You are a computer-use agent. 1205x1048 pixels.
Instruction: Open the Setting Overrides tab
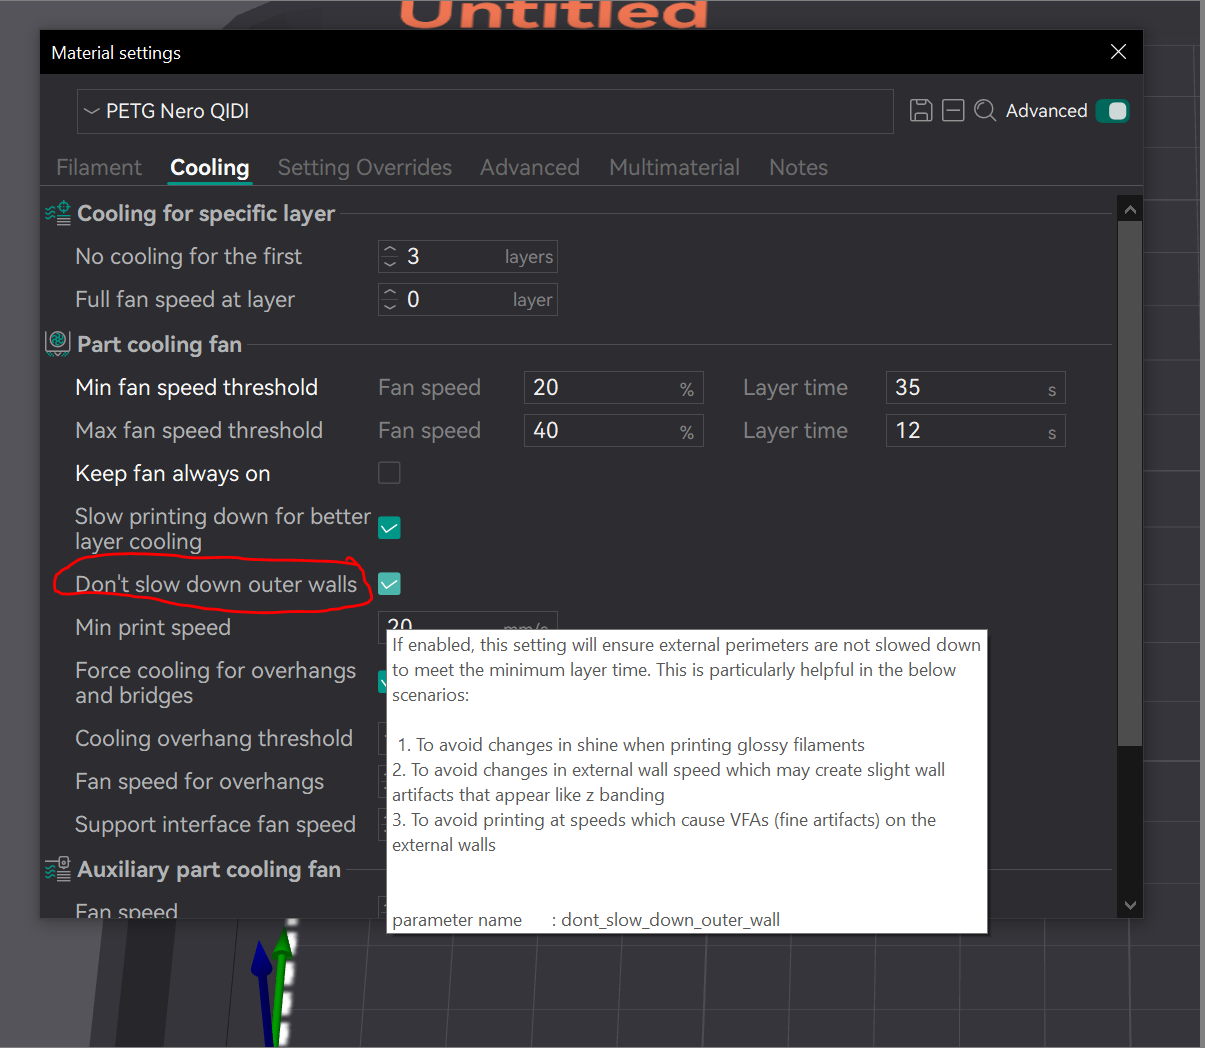point(364,167)
